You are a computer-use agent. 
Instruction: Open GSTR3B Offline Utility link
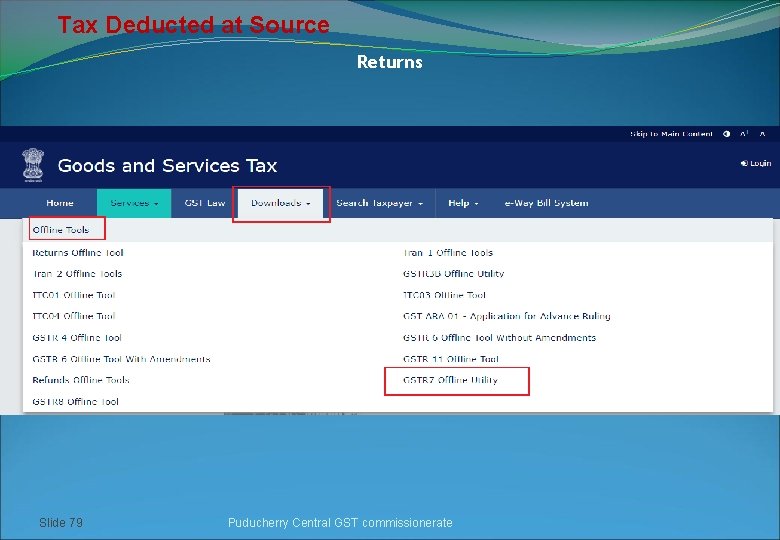pyautogui.click(x=454, y=274)
